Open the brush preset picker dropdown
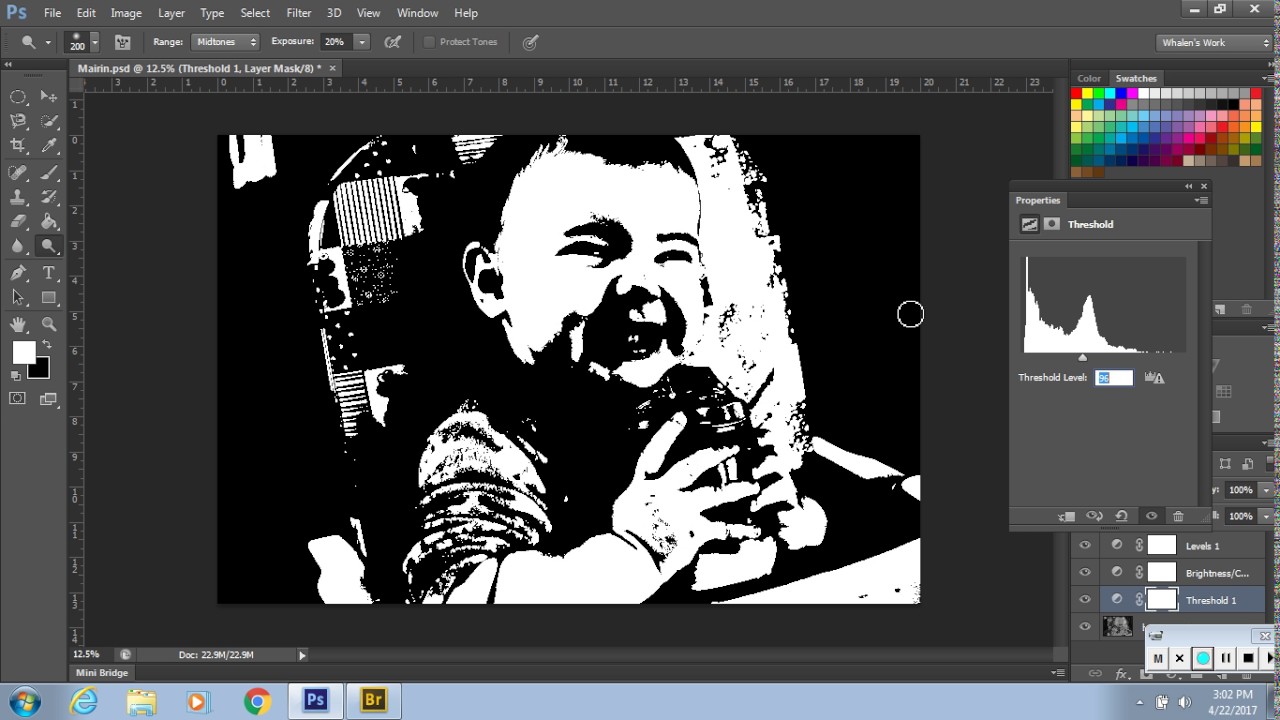The width and height of the screenshot is (1280, 720). coord(95,42)
